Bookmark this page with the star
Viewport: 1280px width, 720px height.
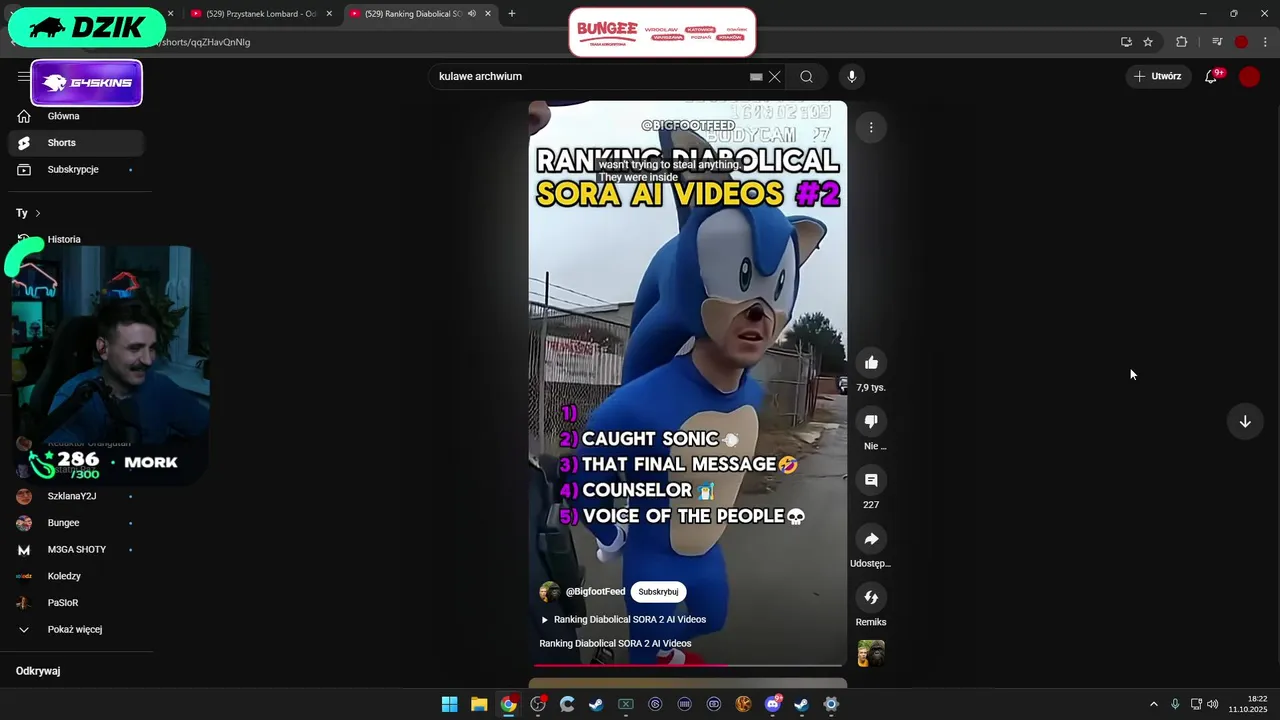[1148, 42]
